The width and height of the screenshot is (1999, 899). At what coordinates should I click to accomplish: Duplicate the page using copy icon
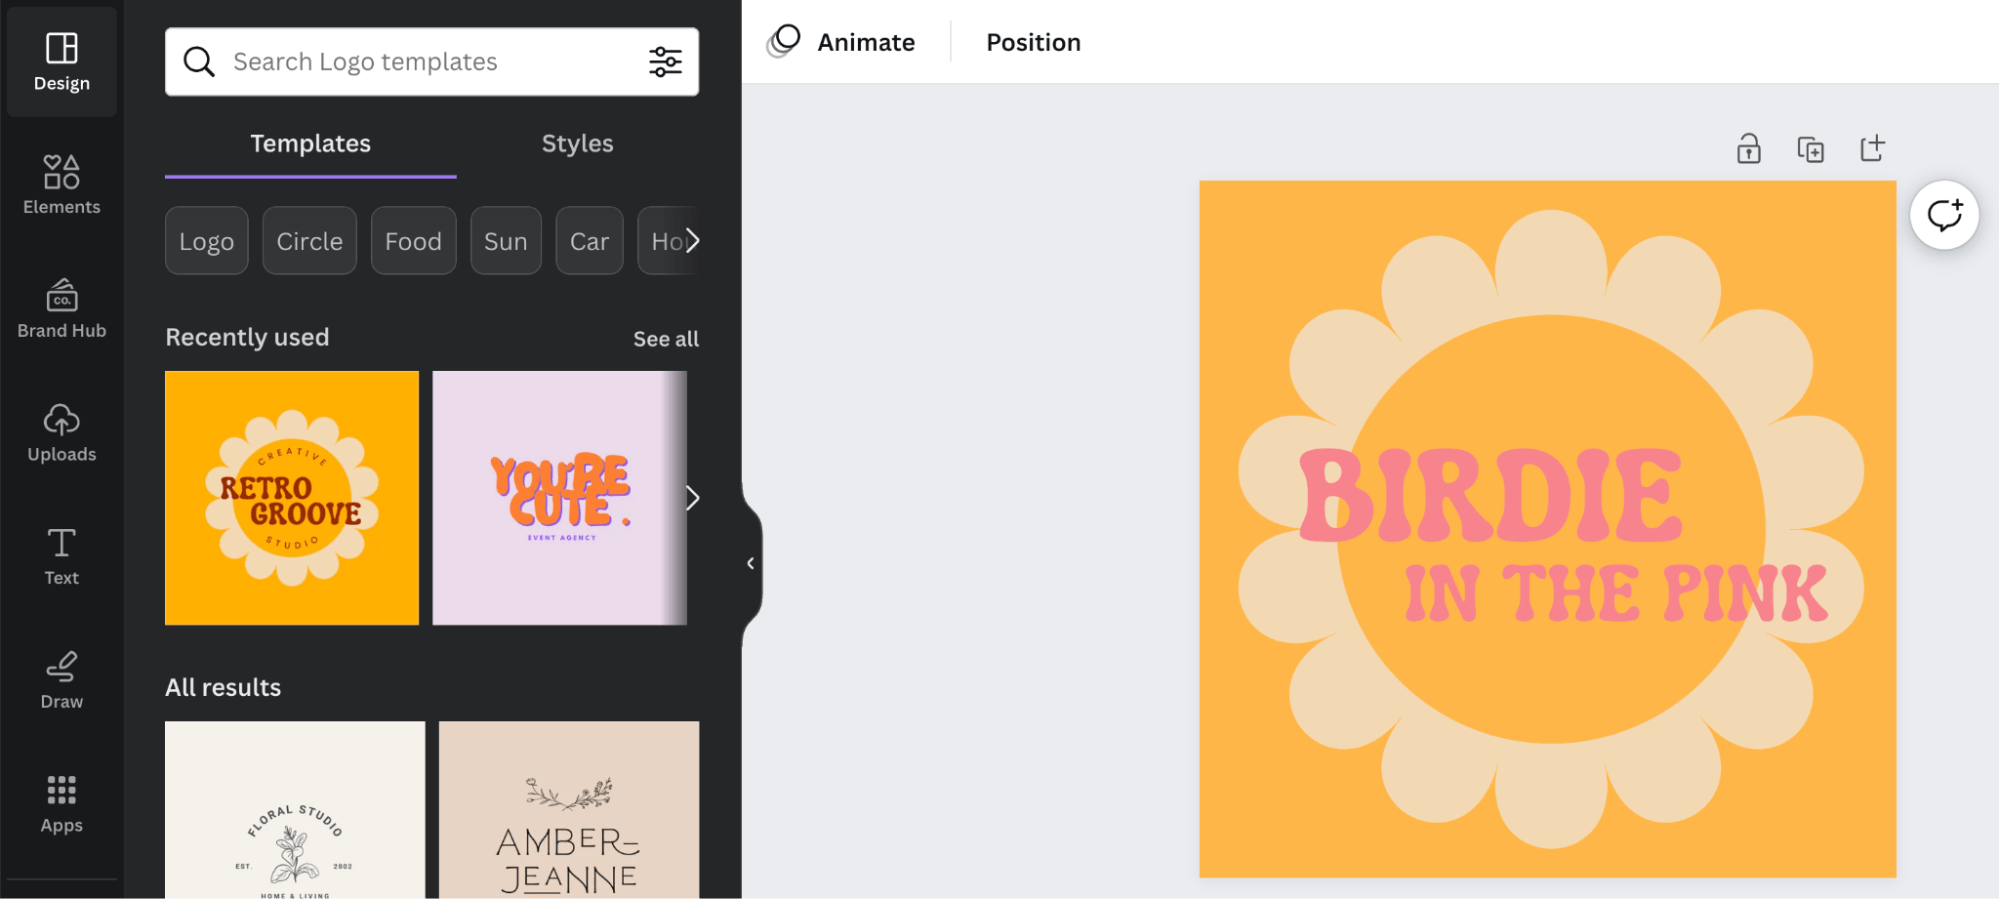click(x=1810, y=149)
